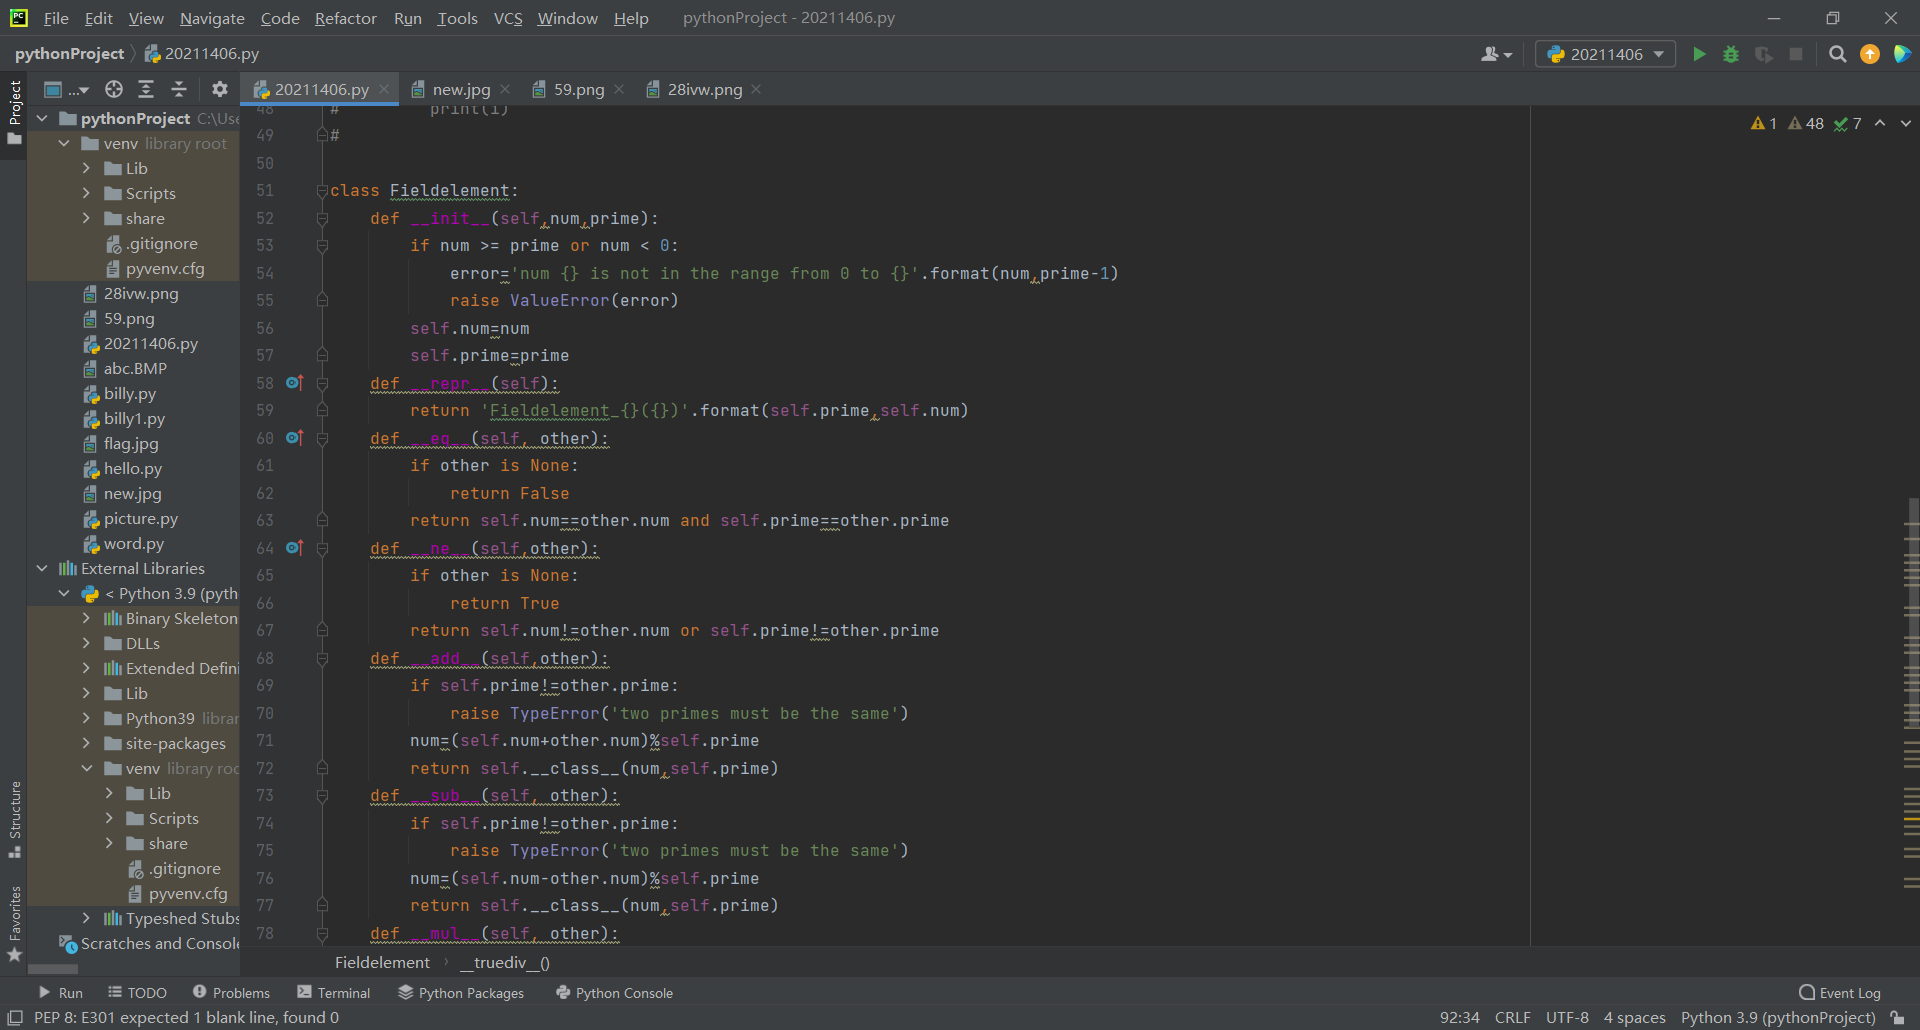
Task: Expand the Binary Skeletons node
Action: 86,618
